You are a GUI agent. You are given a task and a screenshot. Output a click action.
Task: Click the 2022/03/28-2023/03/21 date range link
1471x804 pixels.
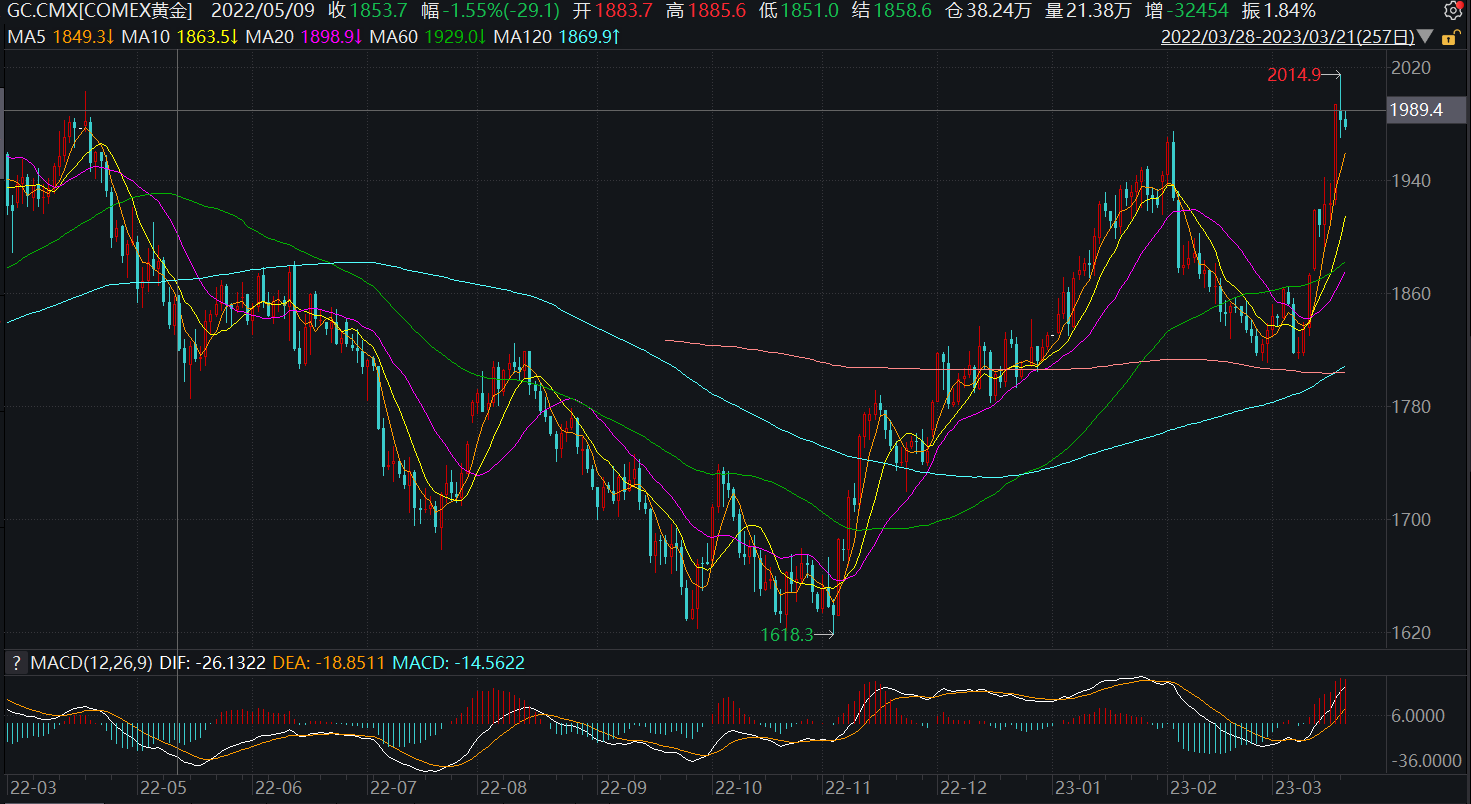1287,38
